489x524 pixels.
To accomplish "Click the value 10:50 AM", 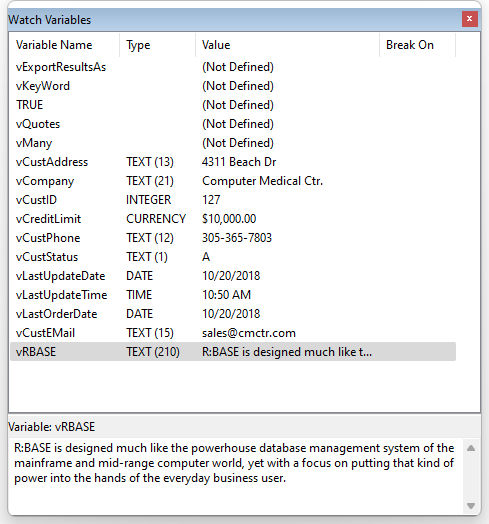I will coord(226,295).
